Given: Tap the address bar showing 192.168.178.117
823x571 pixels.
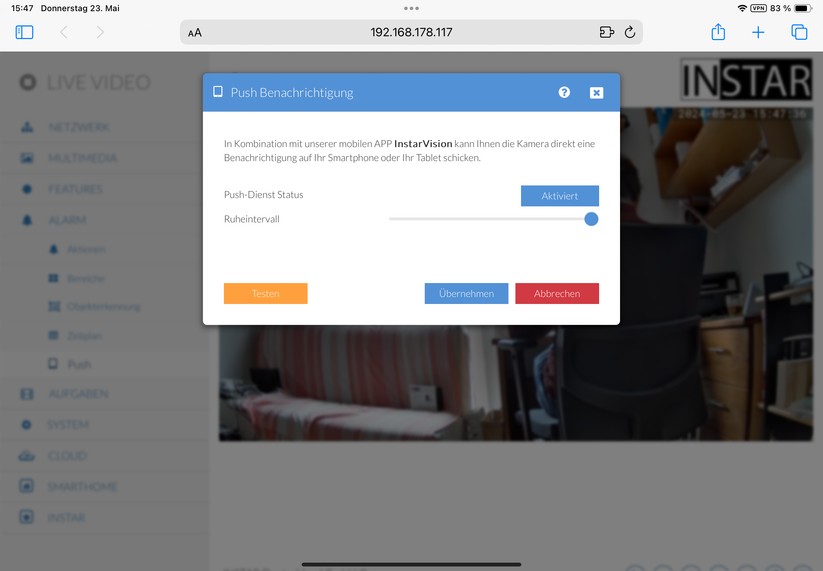Looking at the screenshot, I should 411,32.
